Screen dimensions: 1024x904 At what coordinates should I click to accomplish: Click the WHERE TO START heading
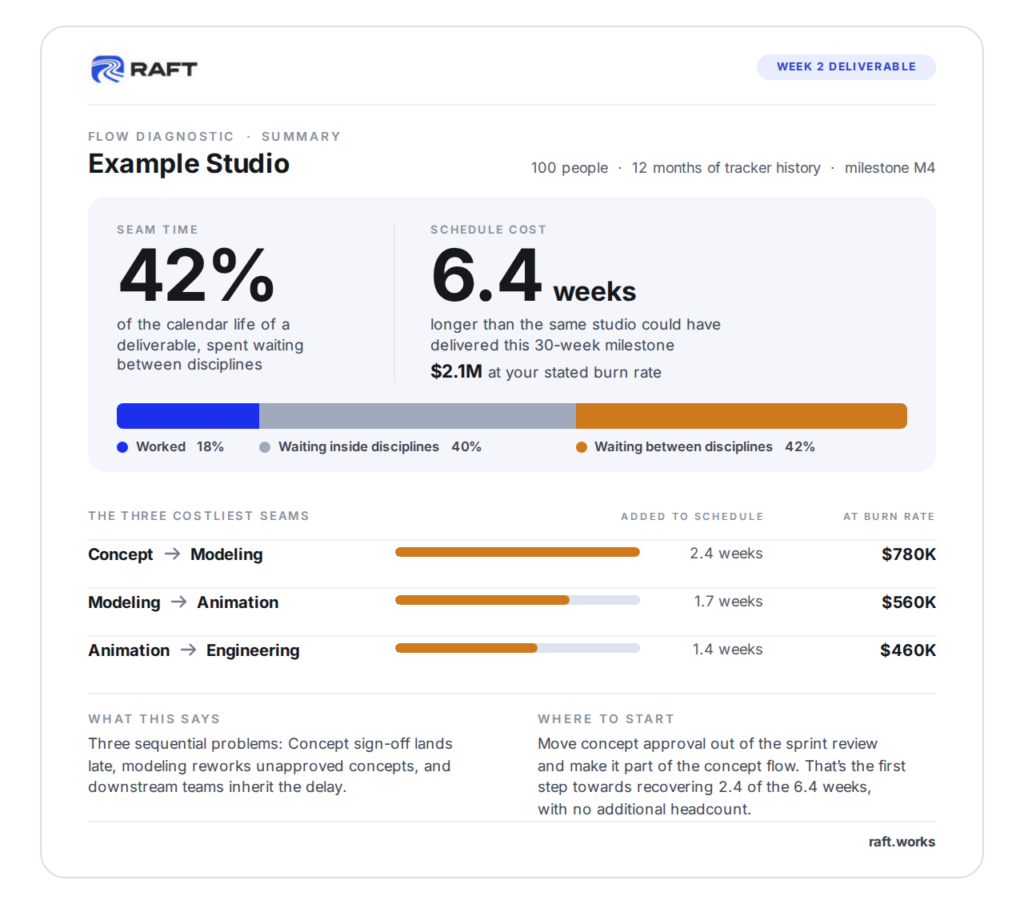point(606,719)
